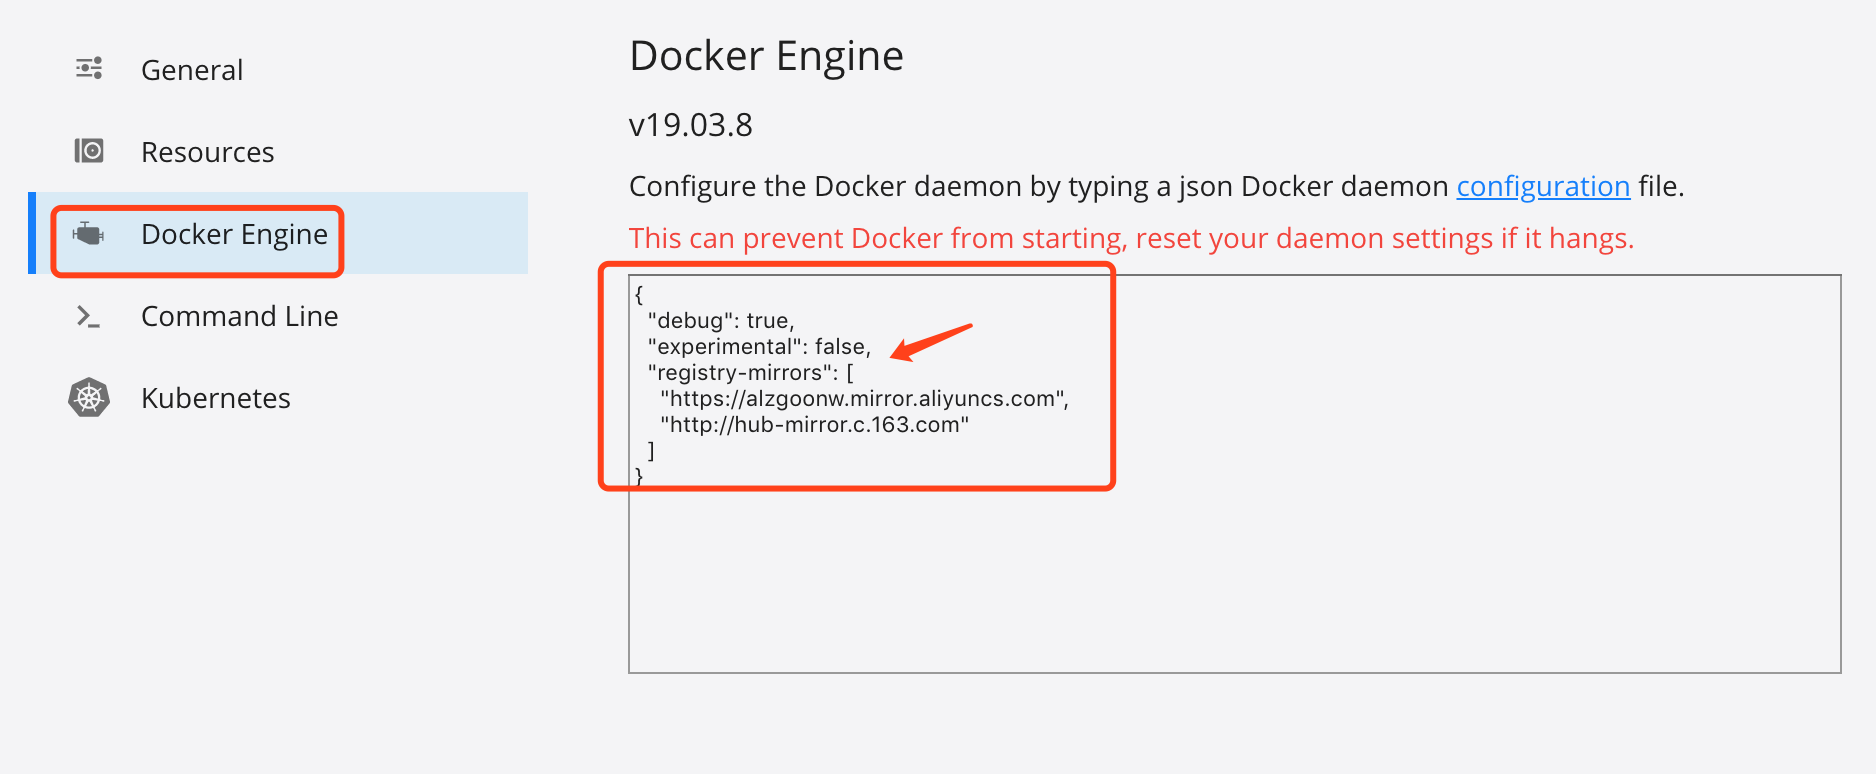This screenshot has height=774, width=1876.
Task: Click the aliyuncs mirror URL
Action: pos(864,398)
